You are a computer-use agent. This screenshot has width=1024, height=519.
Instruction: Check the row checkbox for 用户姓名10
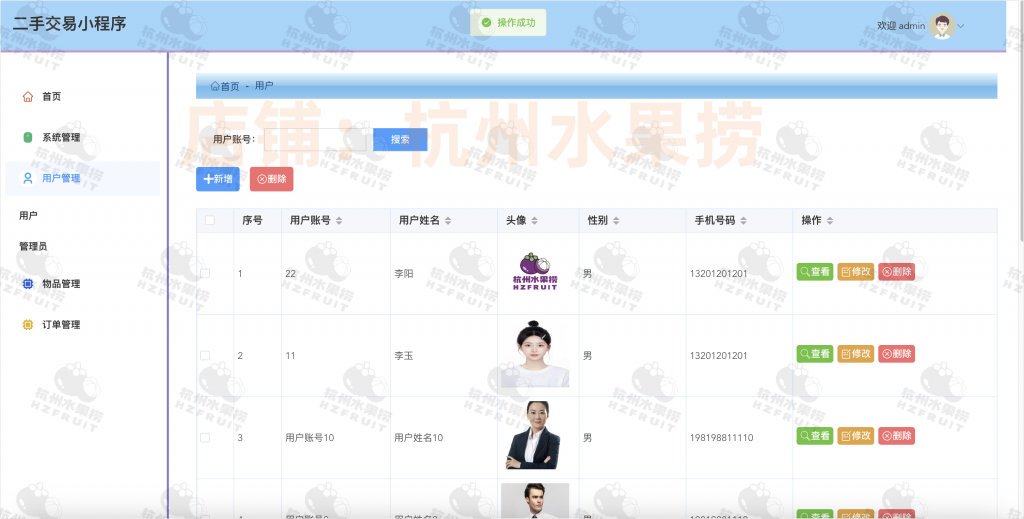[205, 437]
